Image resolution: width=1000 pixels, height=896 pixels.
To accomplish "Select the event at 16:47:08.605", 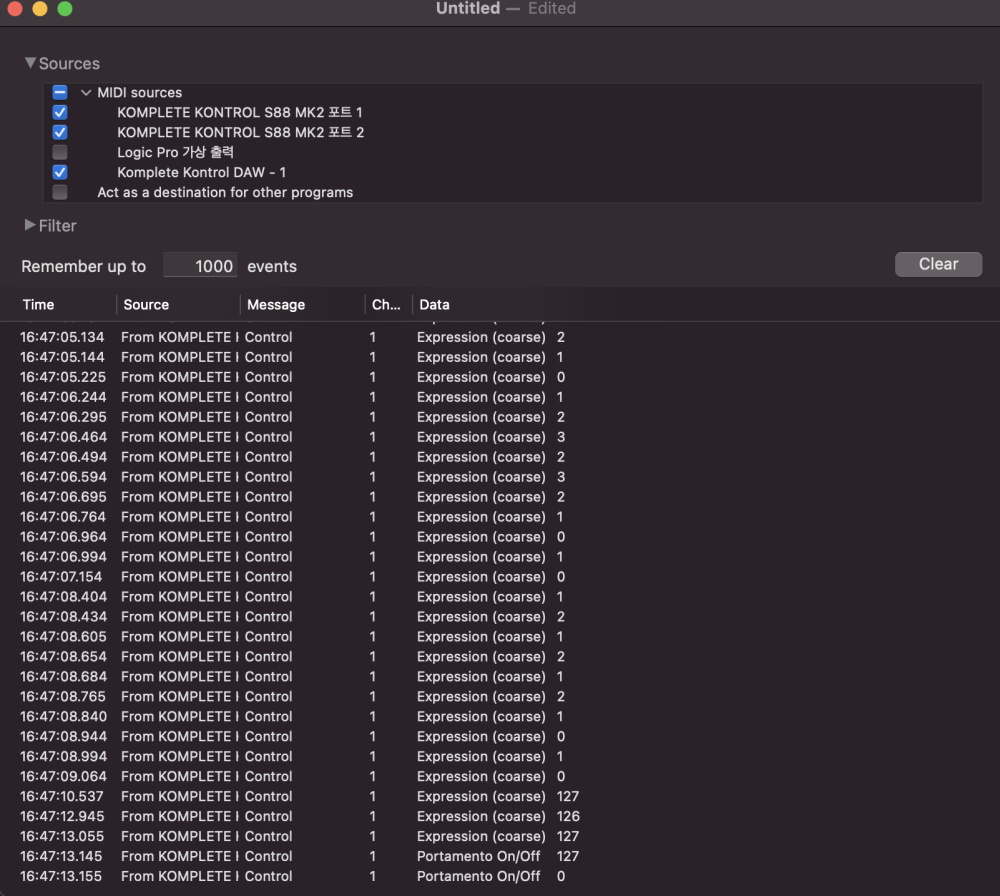I will 500,636.
